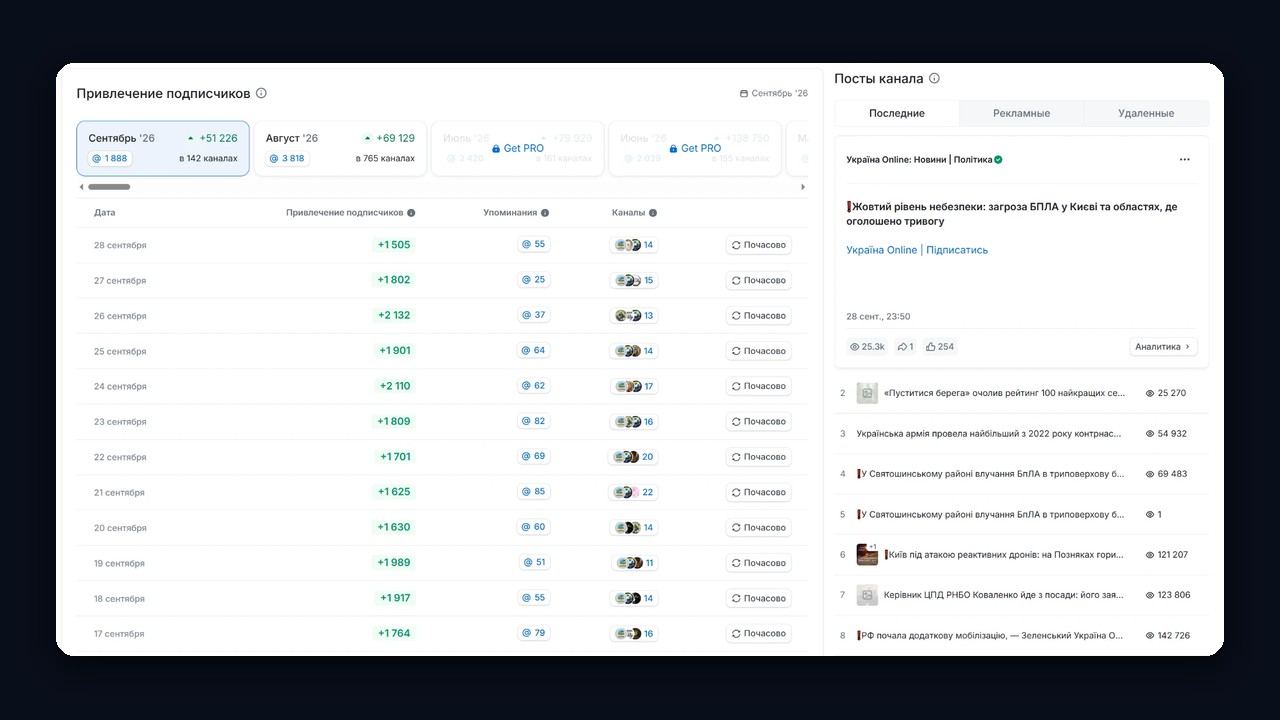Viewport: 1280px width, 720px height.
Task: Select the Август '26 month card
Action: tap(340, 148)
